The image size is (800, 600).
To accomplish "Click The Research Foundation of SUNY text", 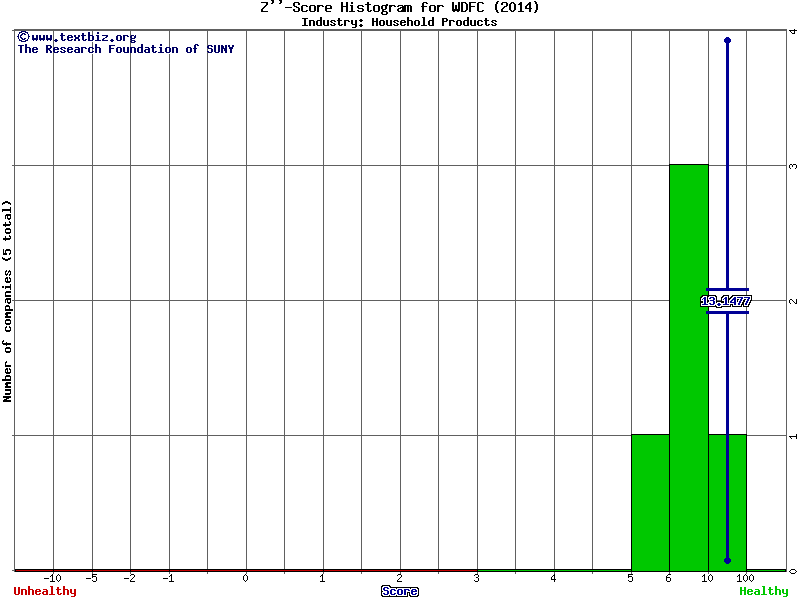I will 126,49.
